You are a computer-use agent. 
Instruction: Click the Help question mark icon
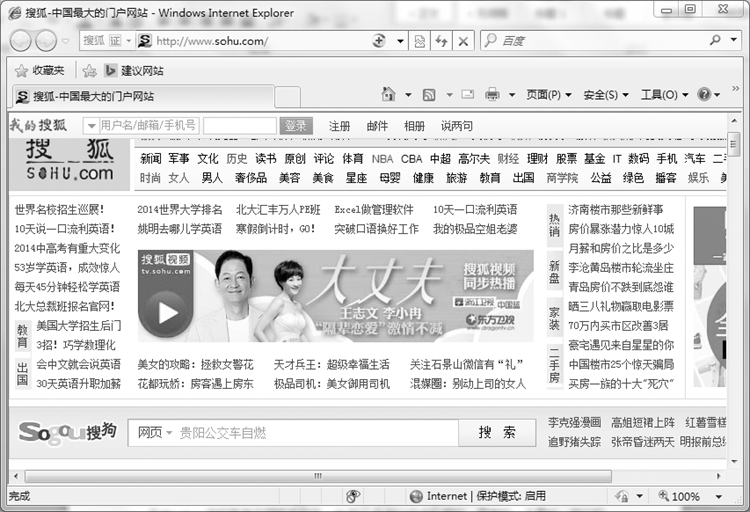pos(704,94)
